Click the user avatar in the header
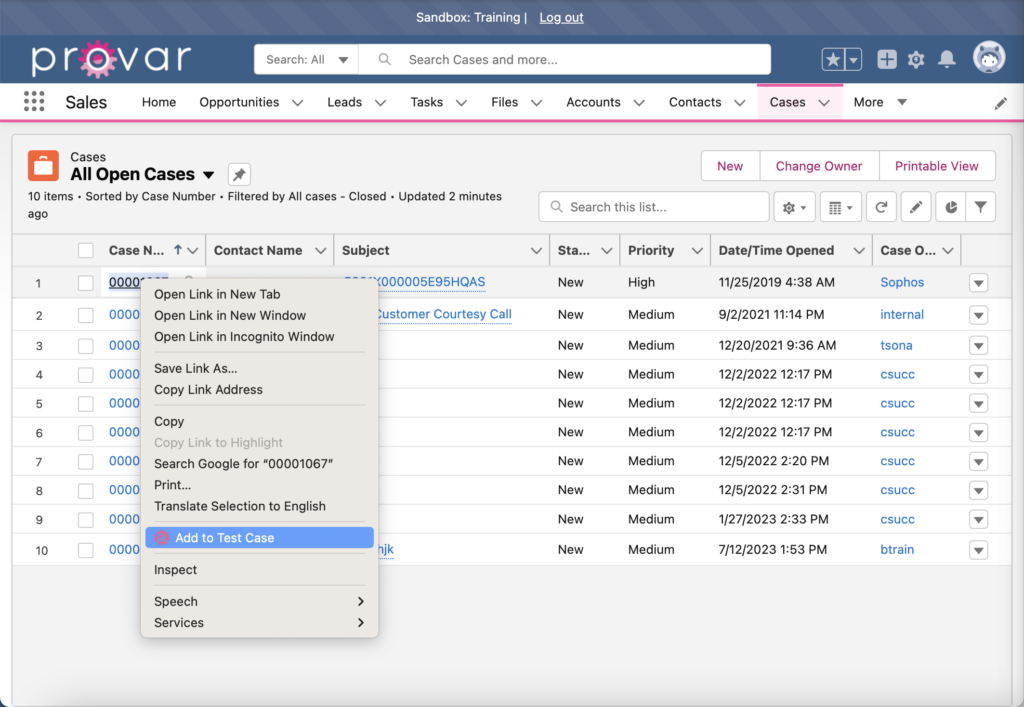The height and width of the screenshot is (707, 1024). 989,58
